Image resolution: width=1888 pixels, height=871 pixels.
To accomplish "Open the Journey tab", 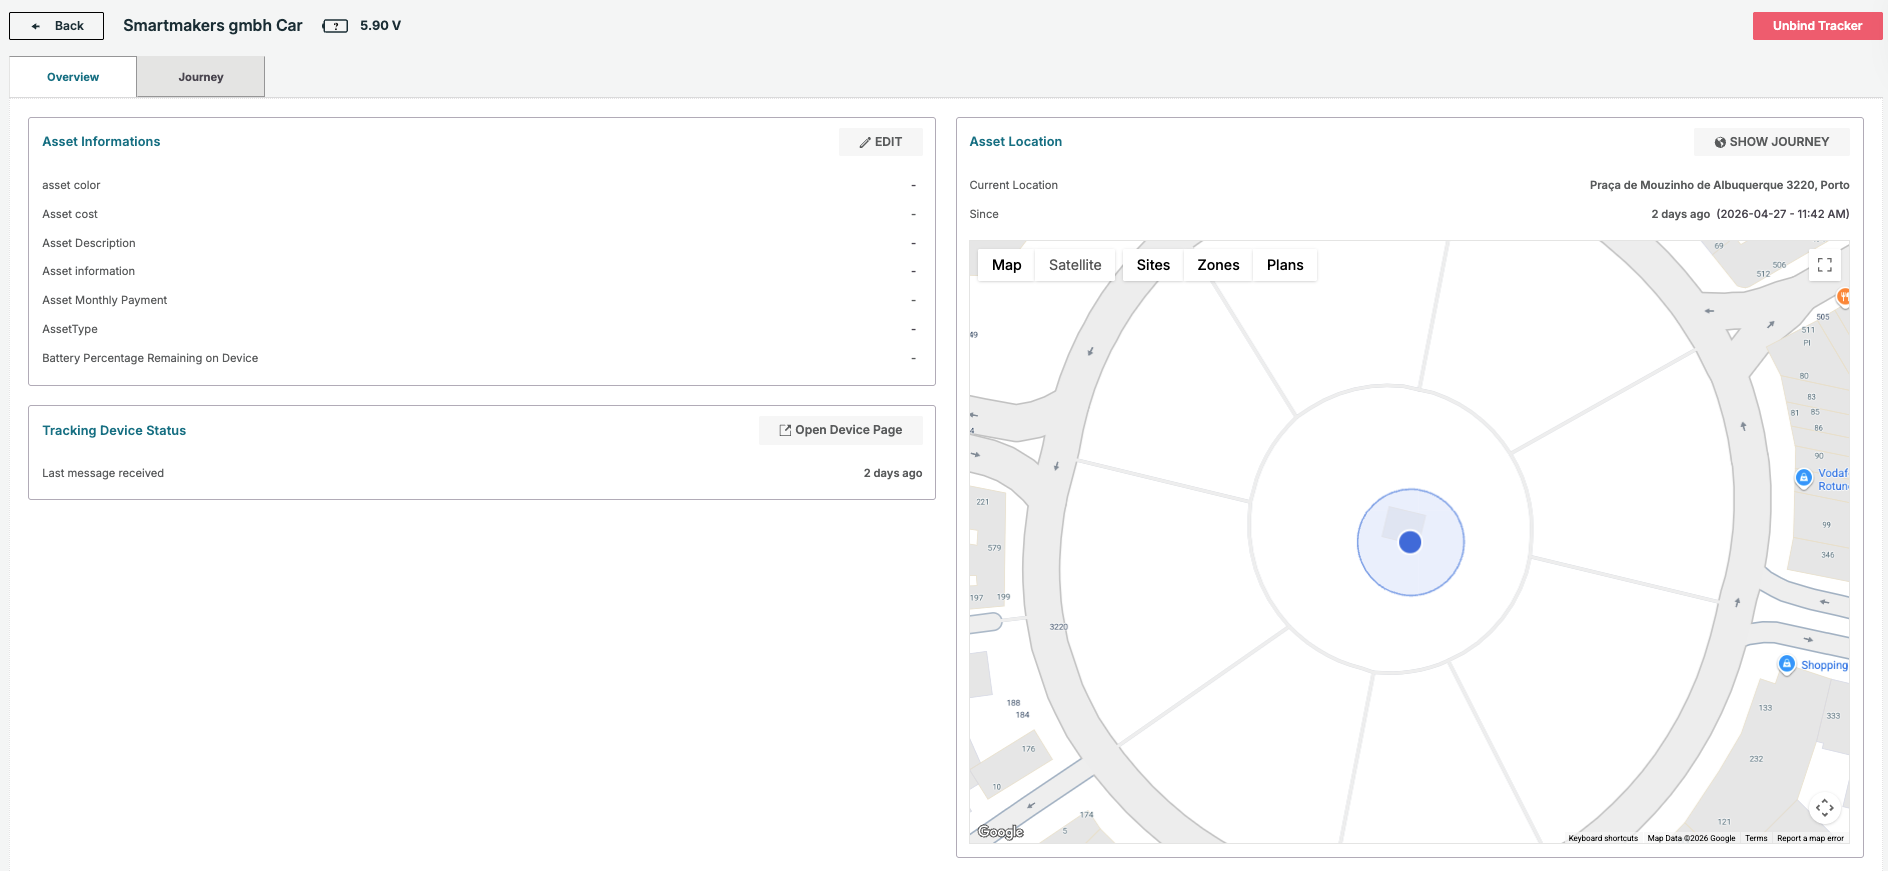I will point(201,77).
